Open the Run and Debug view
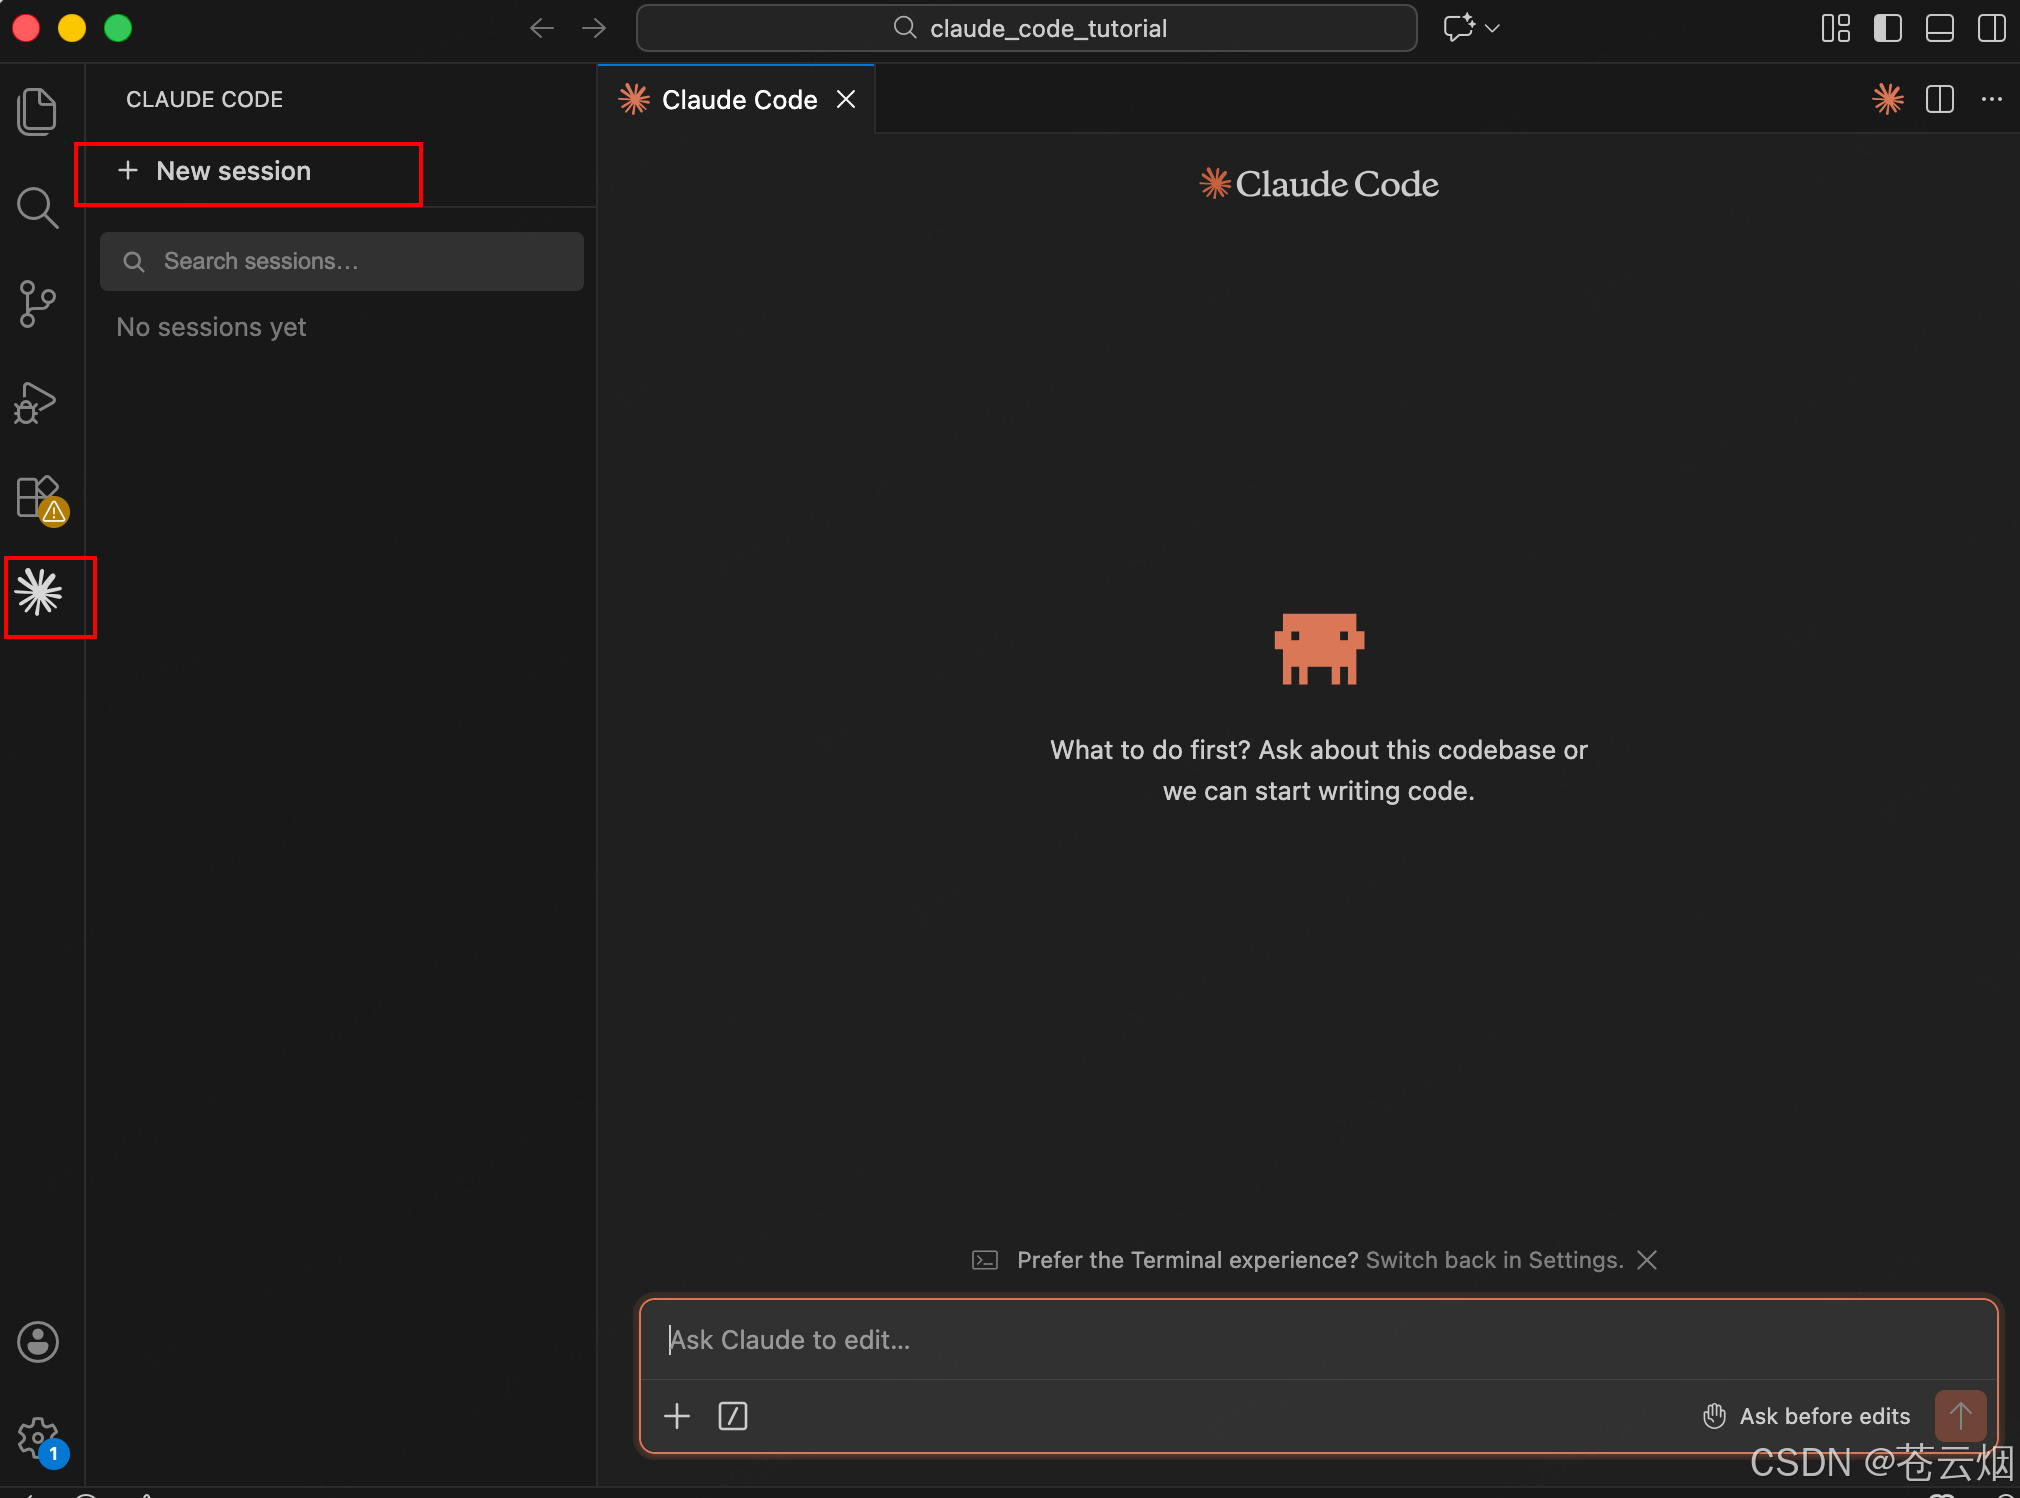The height and width of the screenshot is (1498, 2020). pos(36,402)
